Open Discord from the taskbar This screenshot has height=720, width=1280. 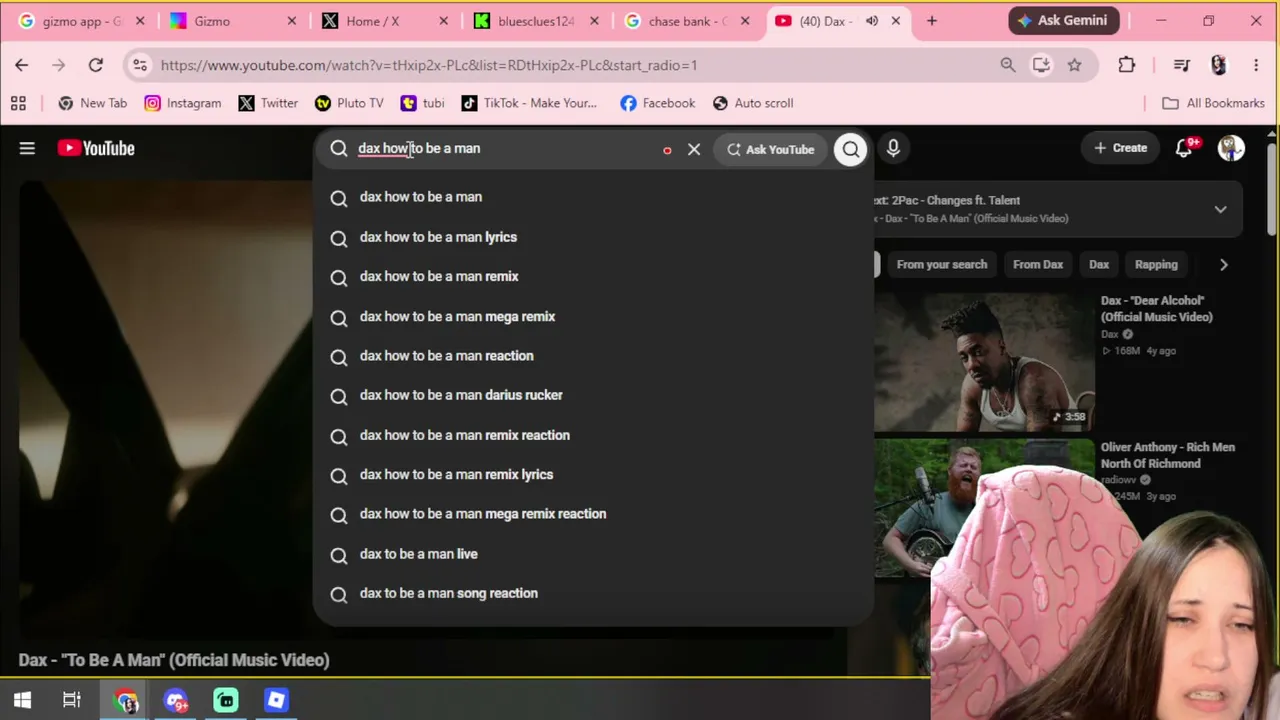pos(176,700)
